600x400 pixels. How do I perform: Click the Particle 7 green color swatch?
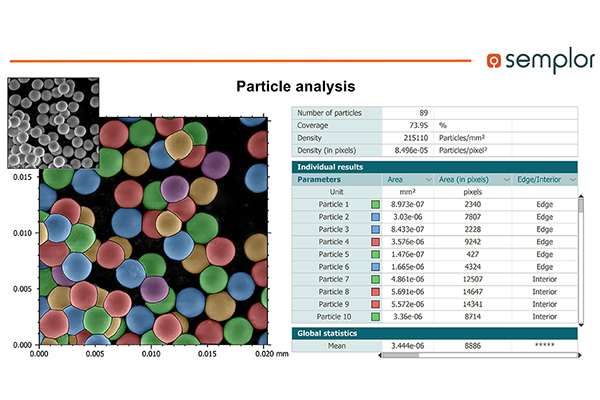click(376, 279)
